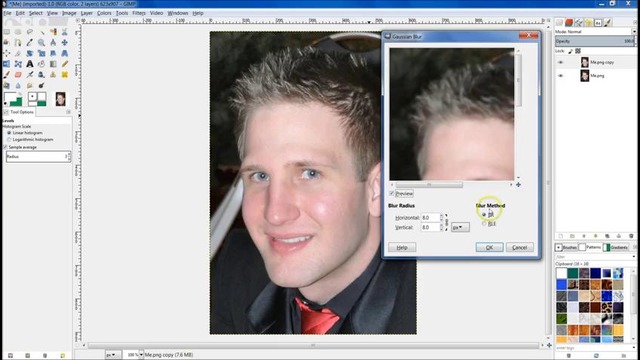Select the Scissors Select tool

tap(64, 31)
